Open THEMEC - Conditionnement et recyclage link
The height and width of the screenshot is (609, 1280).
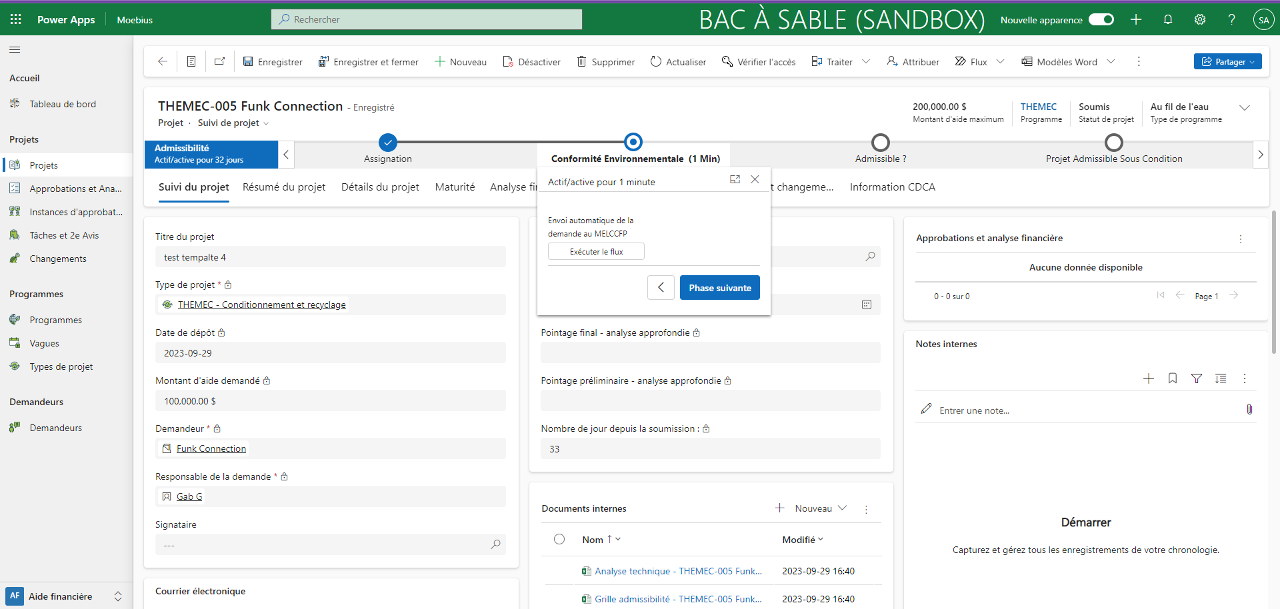point(262,305)
